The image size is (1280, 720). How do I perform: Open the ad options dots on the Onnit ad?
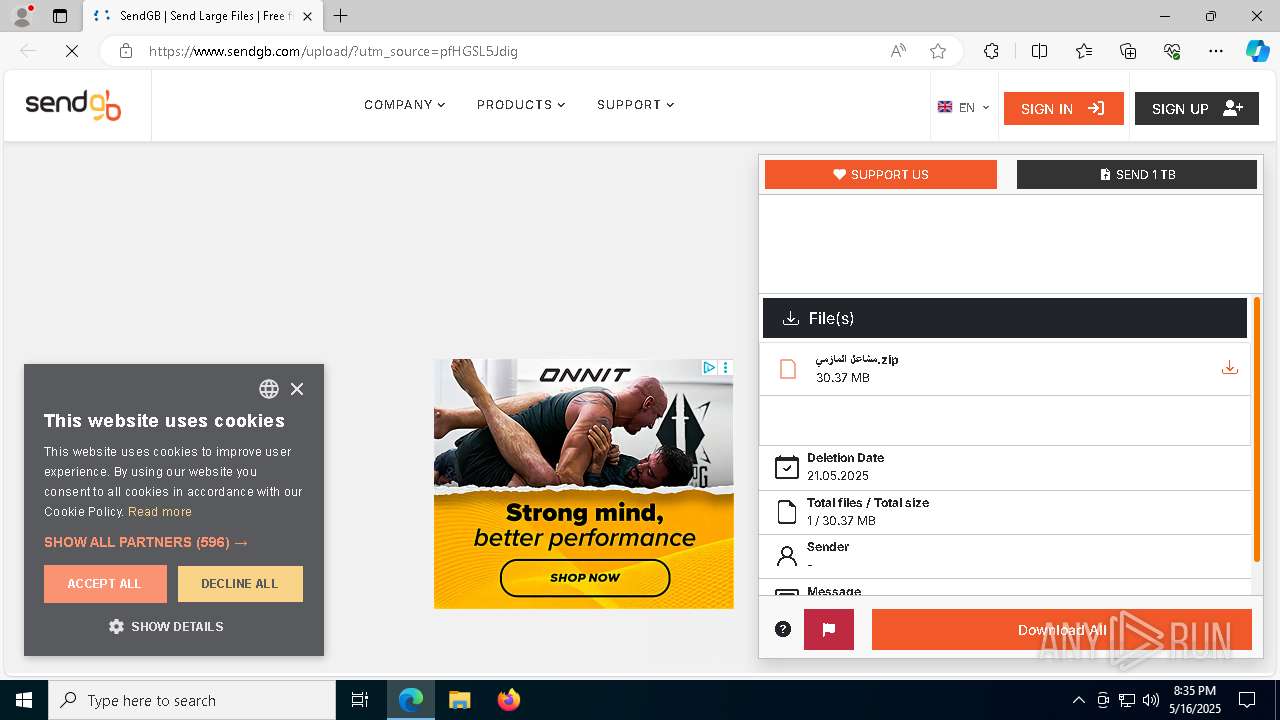click(x=726, y=368)
